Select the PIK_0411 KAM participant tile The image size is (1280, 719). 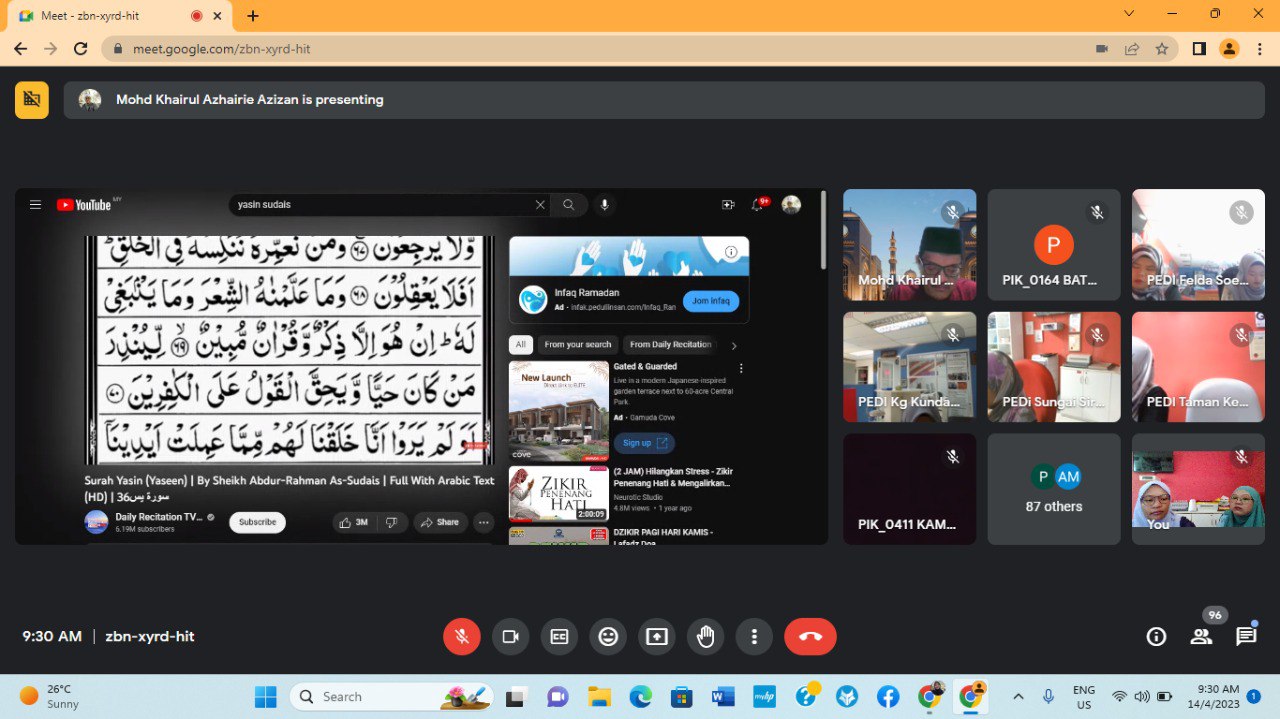pyautogui.click(x=909, y=489)
